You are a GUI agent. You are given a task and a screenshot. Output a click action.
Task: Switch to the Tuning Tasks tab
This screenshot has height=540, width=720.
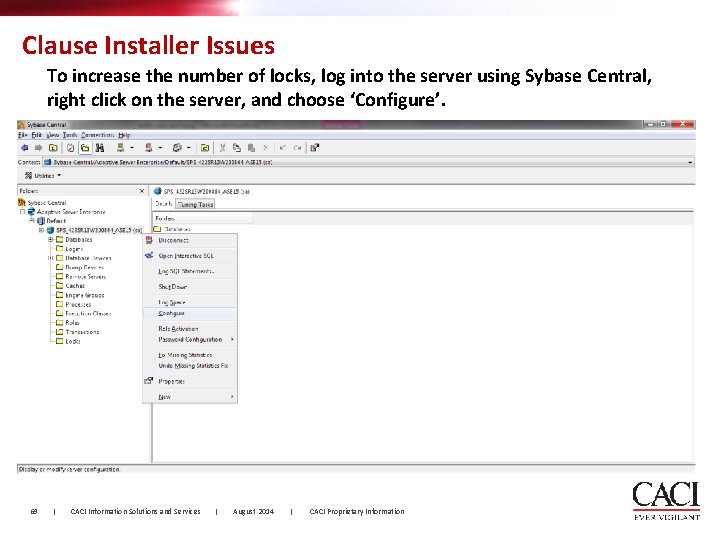point(196,204)
